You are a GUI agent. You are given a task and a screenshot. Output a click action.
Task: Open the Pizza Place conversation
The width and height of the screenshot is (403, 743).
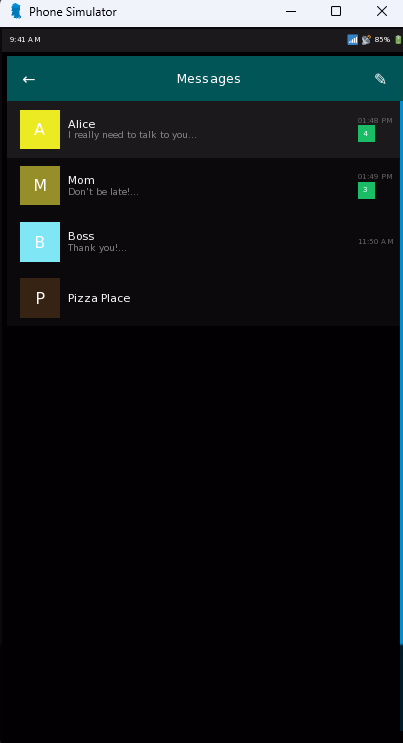point(203,298)
